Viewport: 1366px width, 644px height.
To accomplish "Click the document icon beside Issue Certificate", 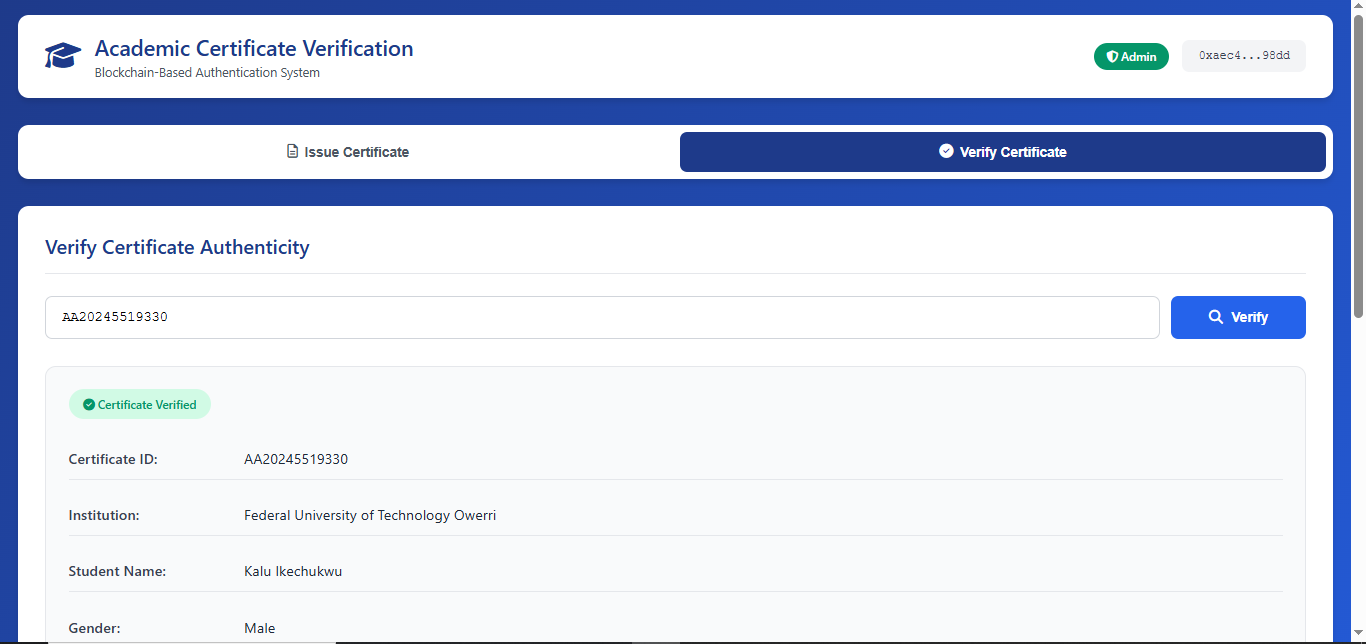I will point(292,152).
